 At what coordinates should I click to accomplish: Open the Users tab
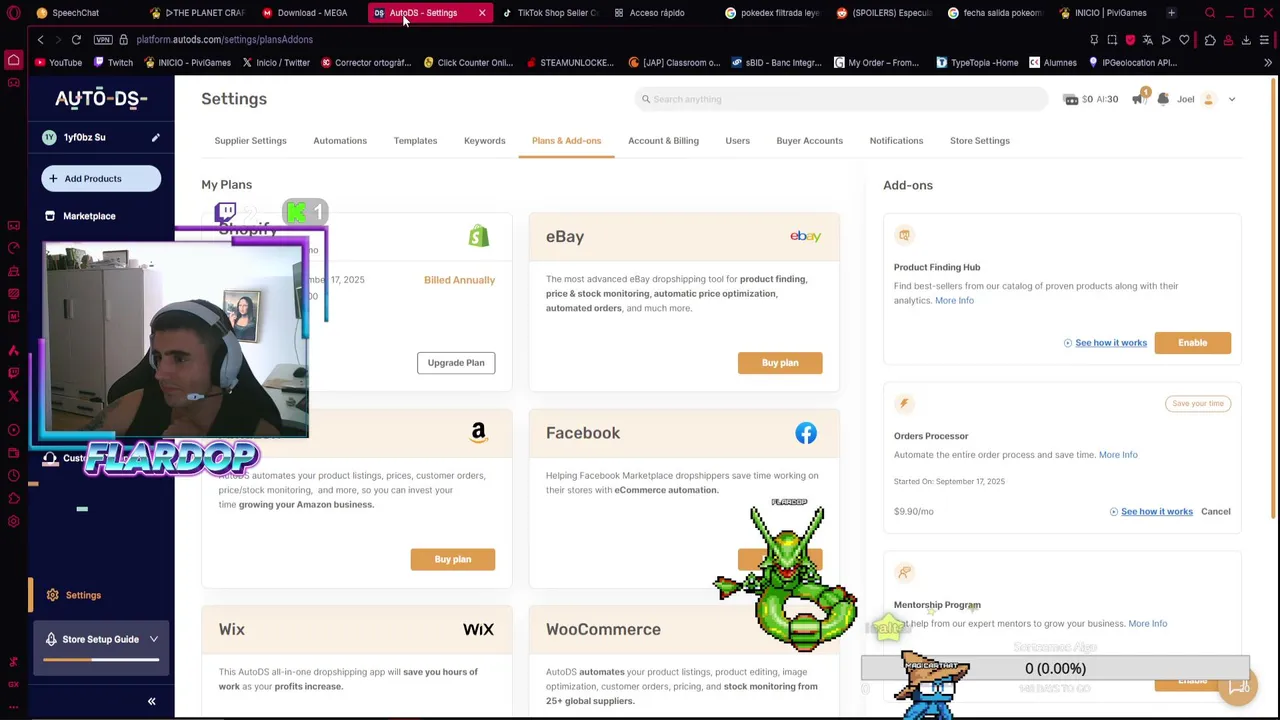coord(737,141)
